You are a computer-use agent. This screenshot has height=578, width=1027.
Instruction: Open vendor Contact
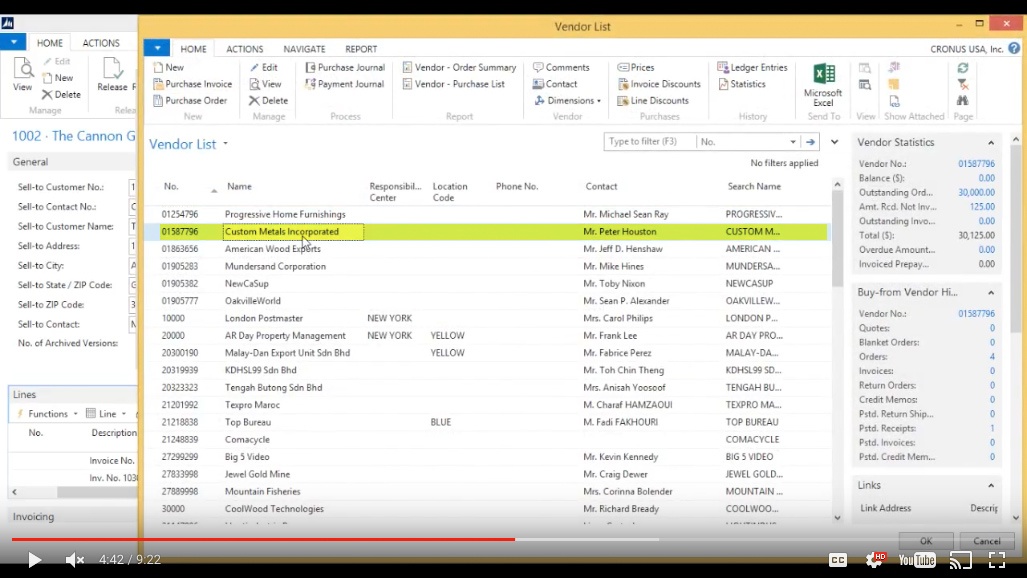coord(555,84)
